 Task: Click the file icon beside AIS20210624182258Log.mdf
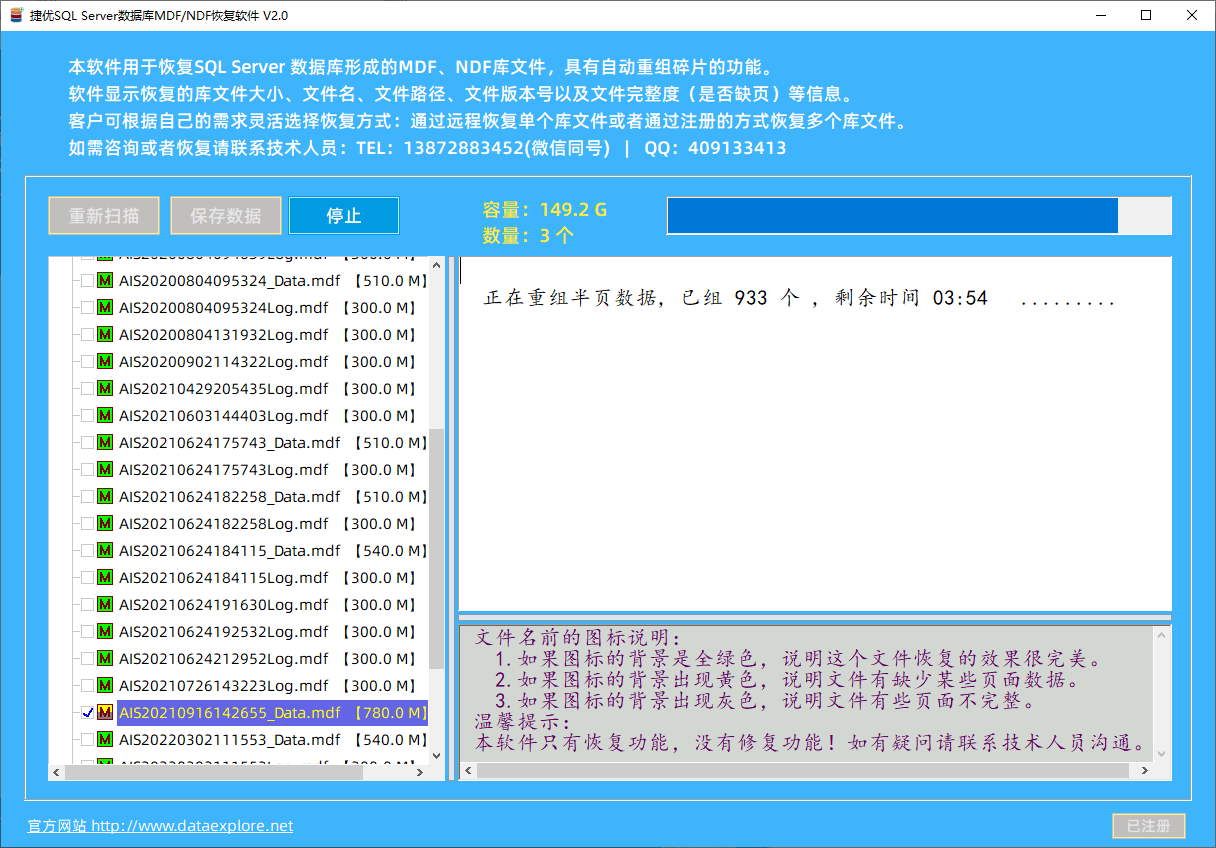[105, 524]
